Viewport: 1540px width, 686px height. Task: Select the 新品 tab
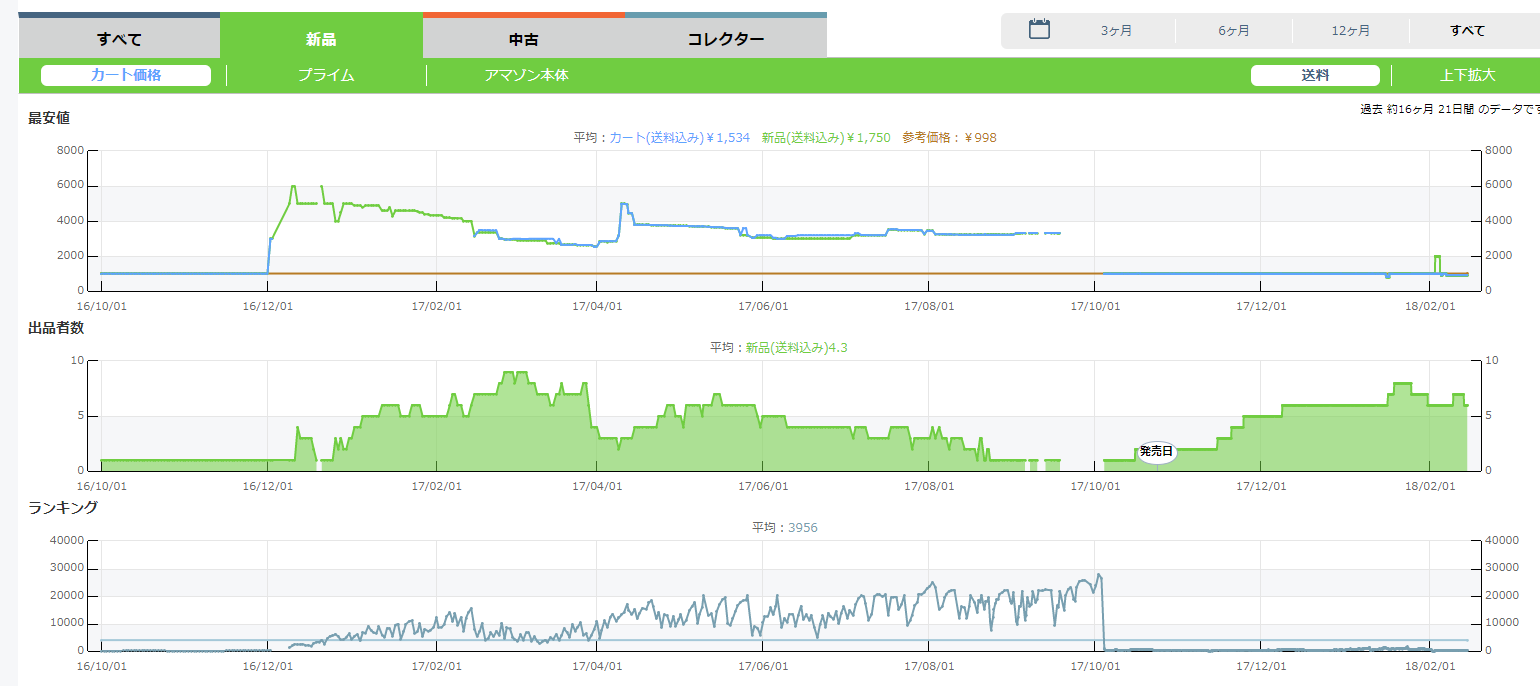tap(321, 39)
